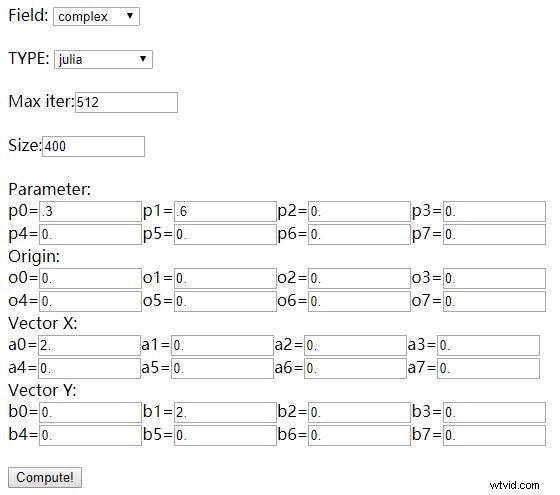Focus the a5 Vector X input
The height and width of the screenshot is (495, 560).
click(x=222, y=368)
